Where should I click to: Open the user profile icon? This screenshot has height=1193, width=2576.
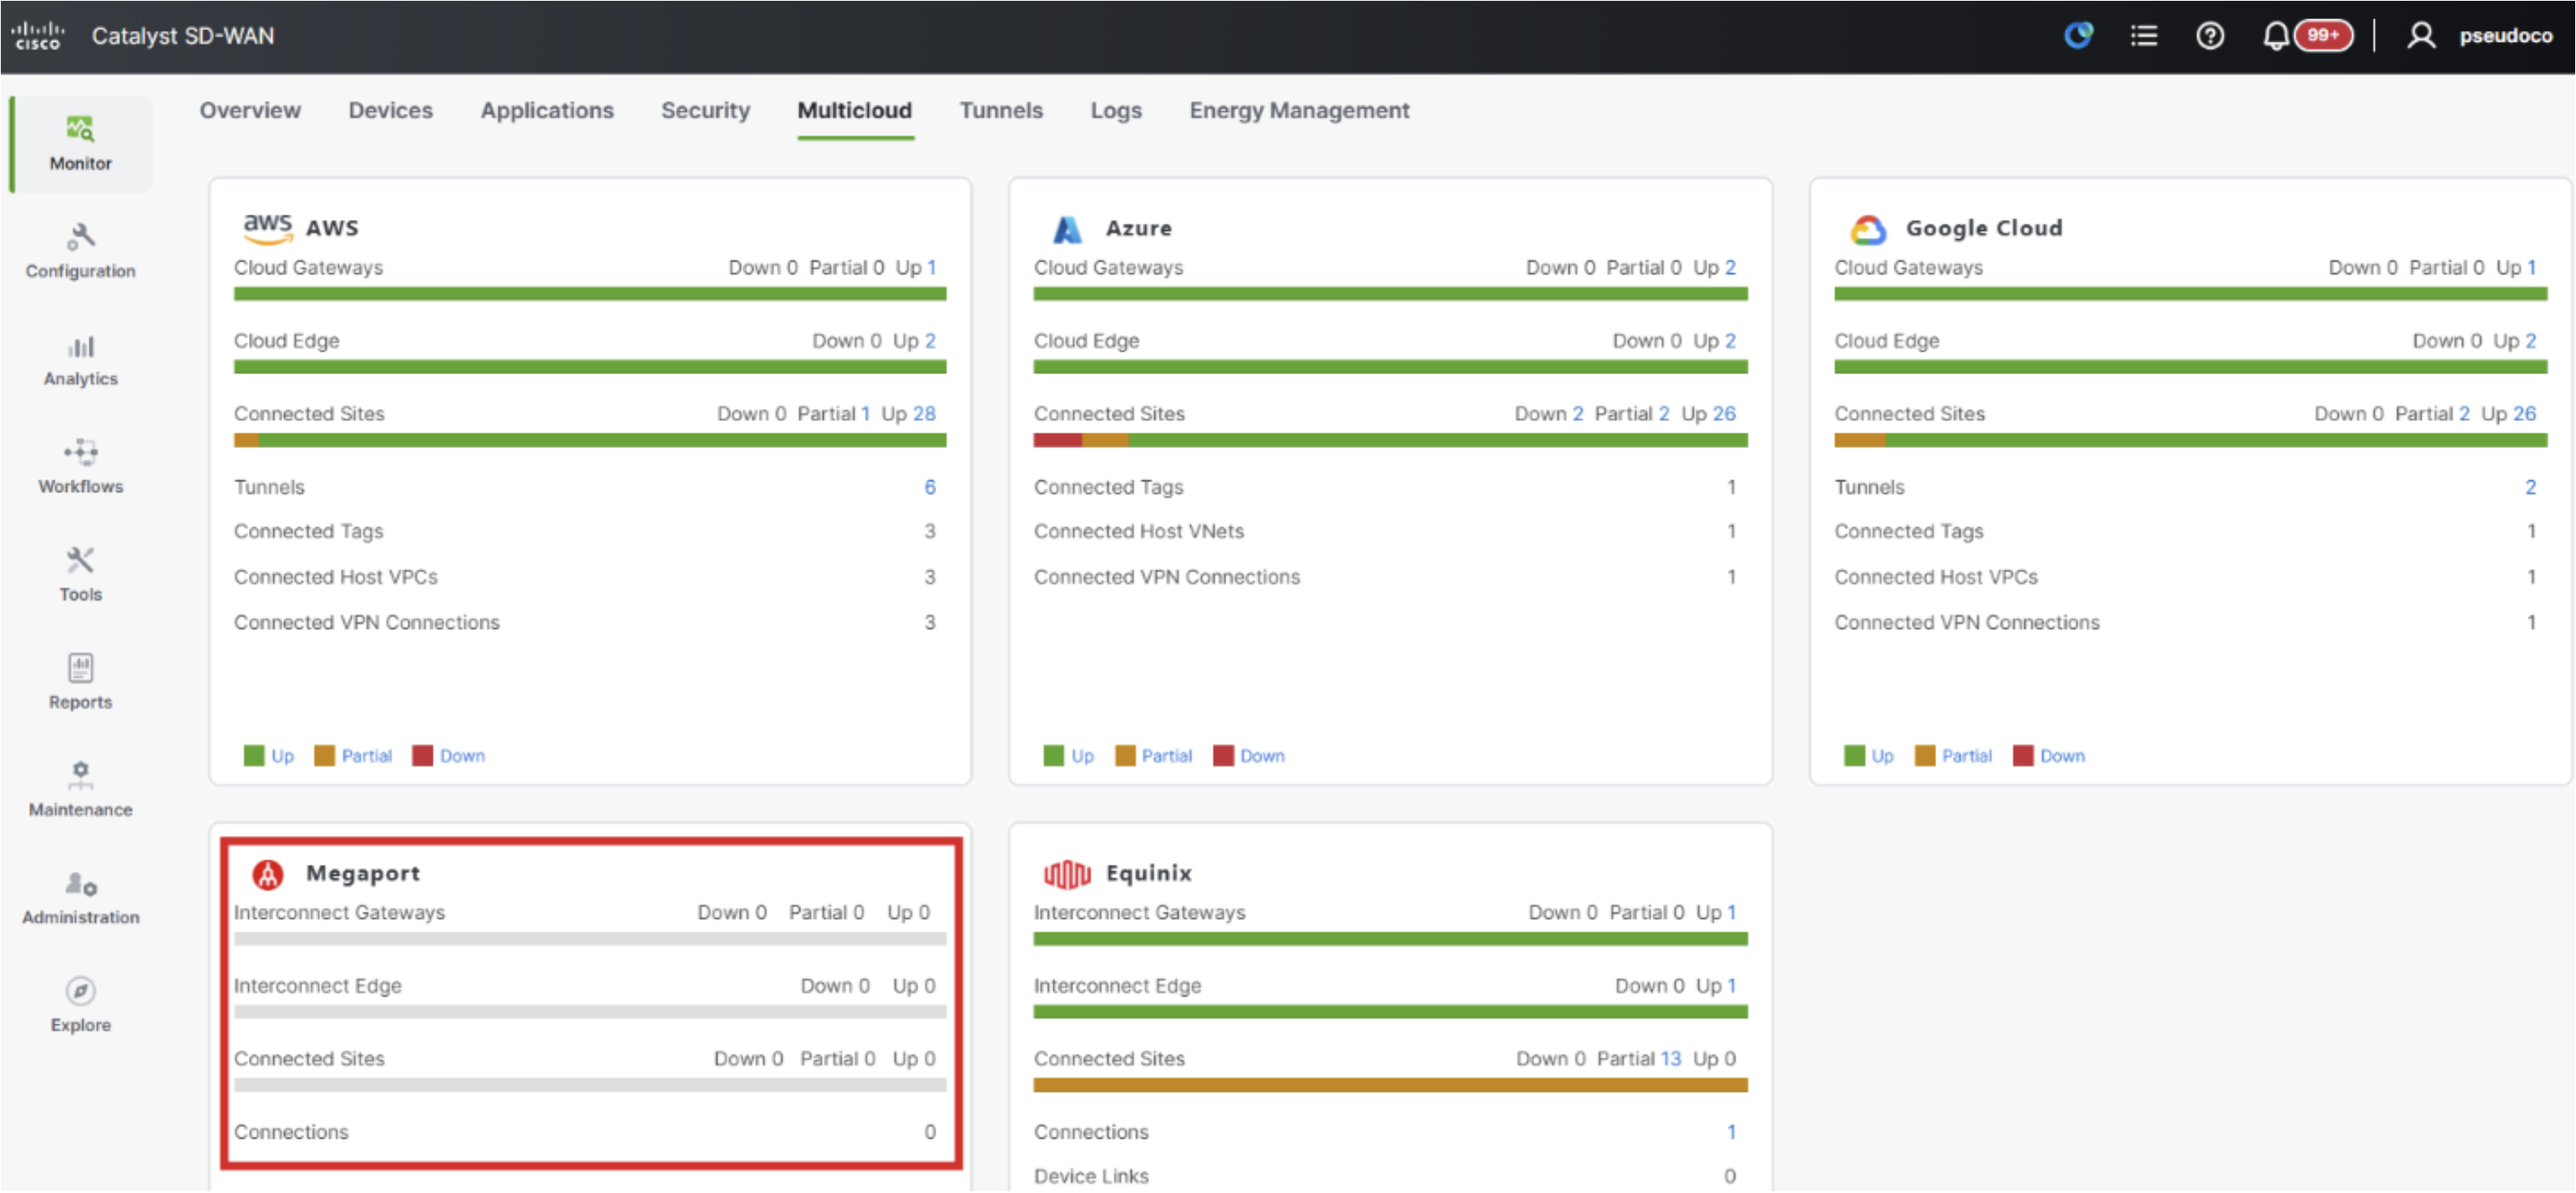click(2421, 36)
